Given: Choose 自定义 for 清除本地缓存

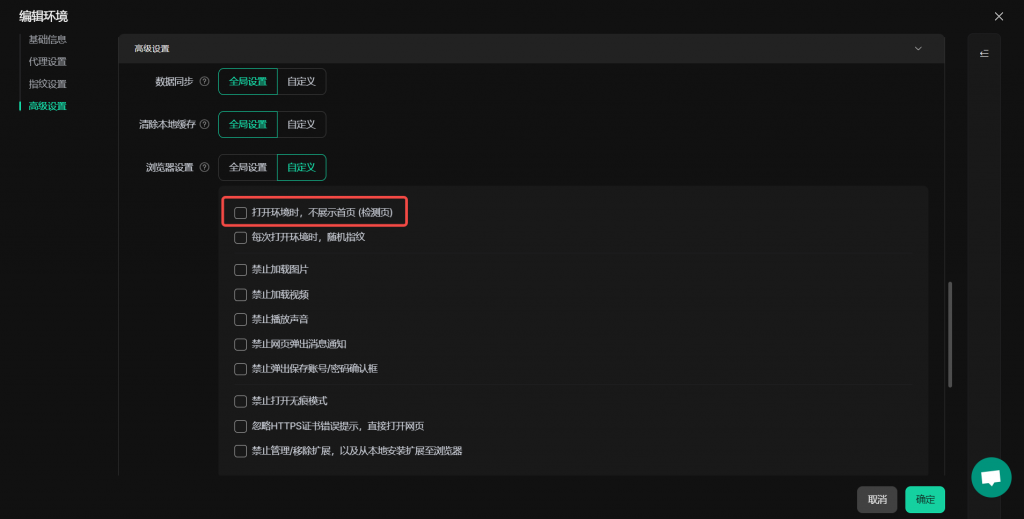Looking at the screenshot, I should [301, 125].
